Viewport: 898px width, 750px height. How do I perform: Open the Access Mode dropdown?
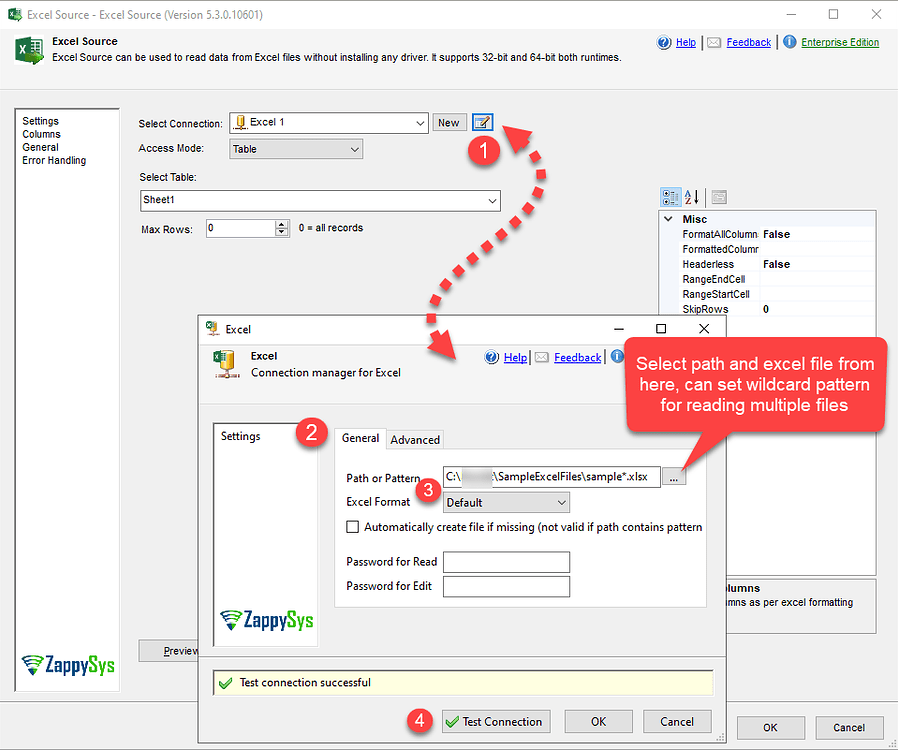click(x=354, y=149)
